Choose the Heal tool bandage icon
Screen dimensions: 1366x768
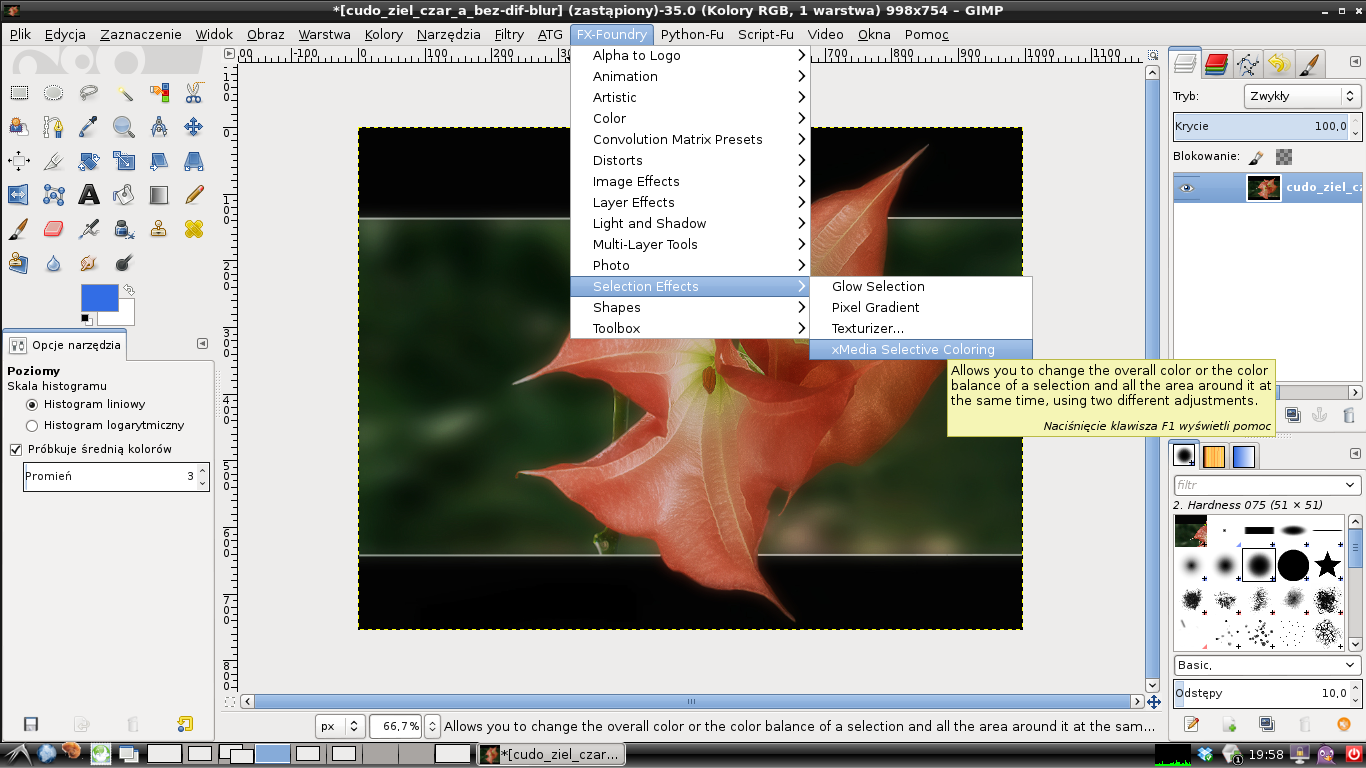tap(194, 229)
